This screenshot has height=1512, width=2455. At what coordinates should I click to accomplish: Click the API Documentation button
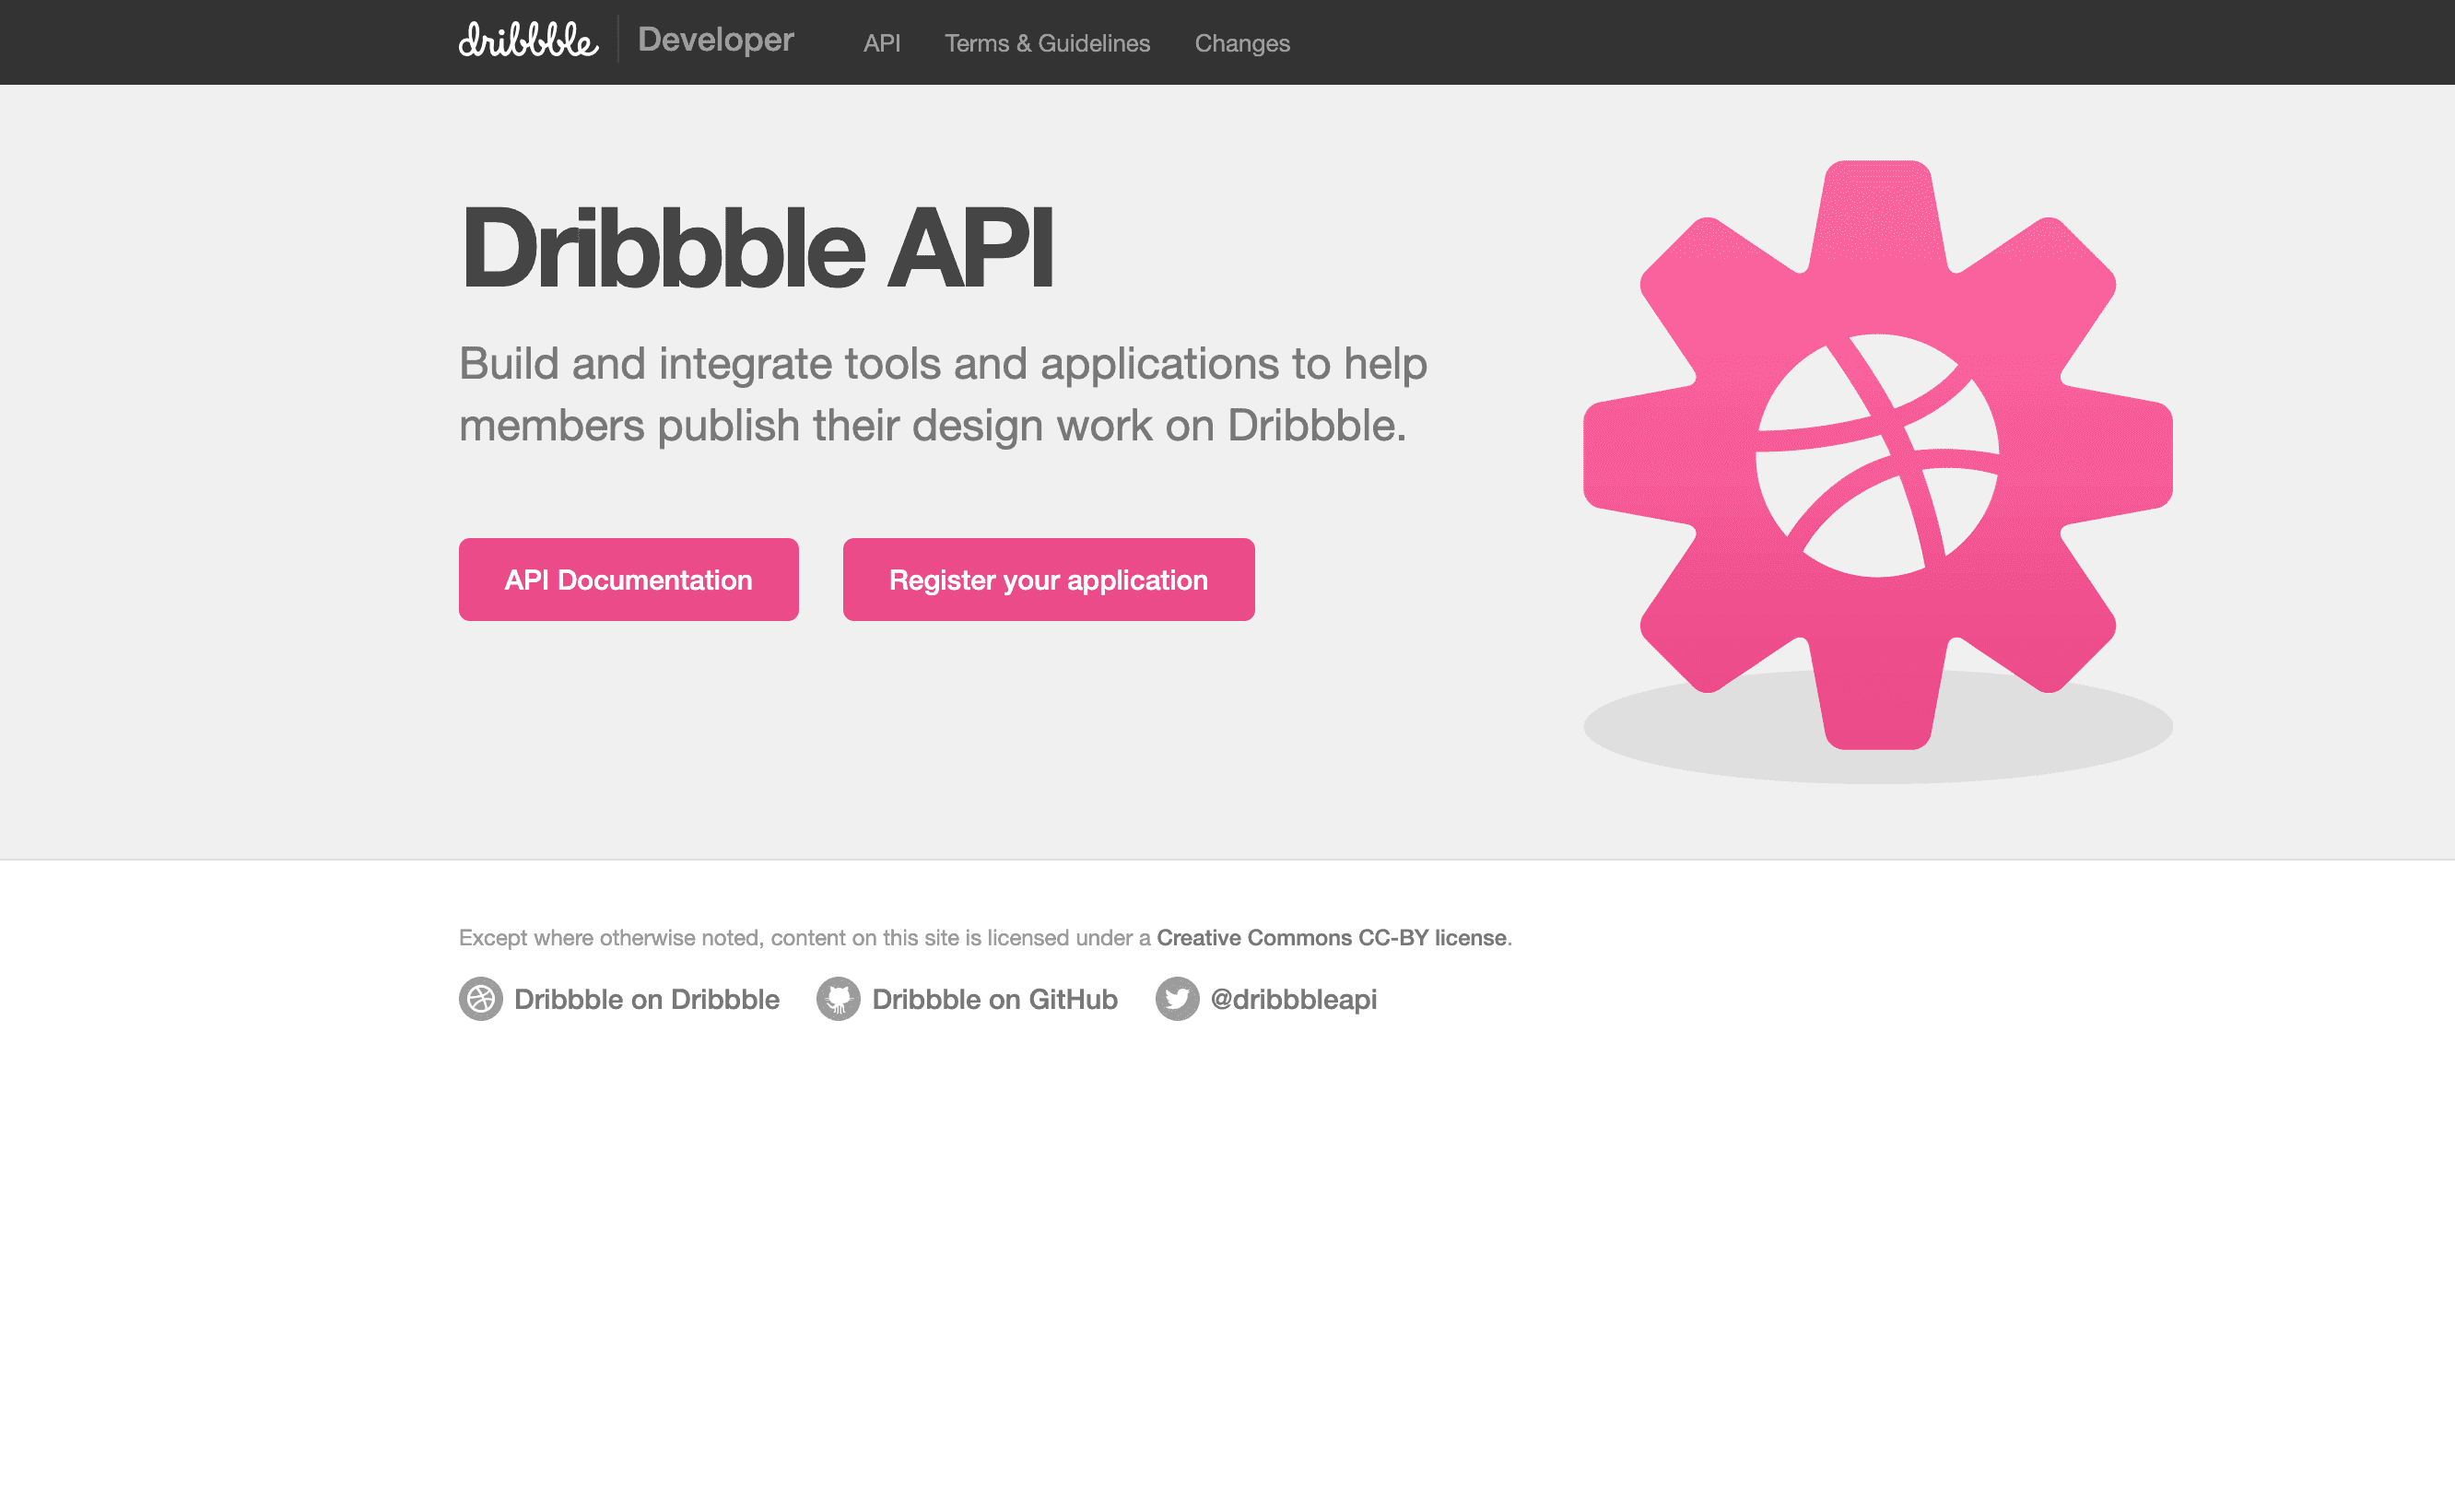628,580
